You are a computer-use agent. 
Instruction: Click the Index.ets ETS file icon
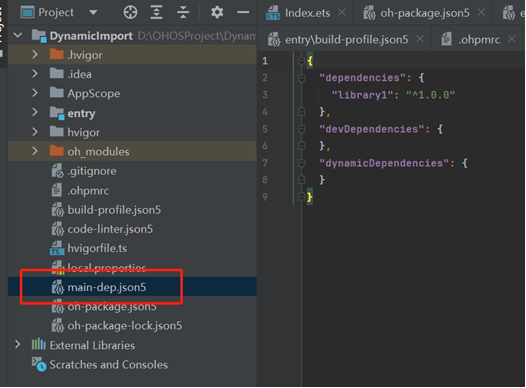tap(273, 13)
